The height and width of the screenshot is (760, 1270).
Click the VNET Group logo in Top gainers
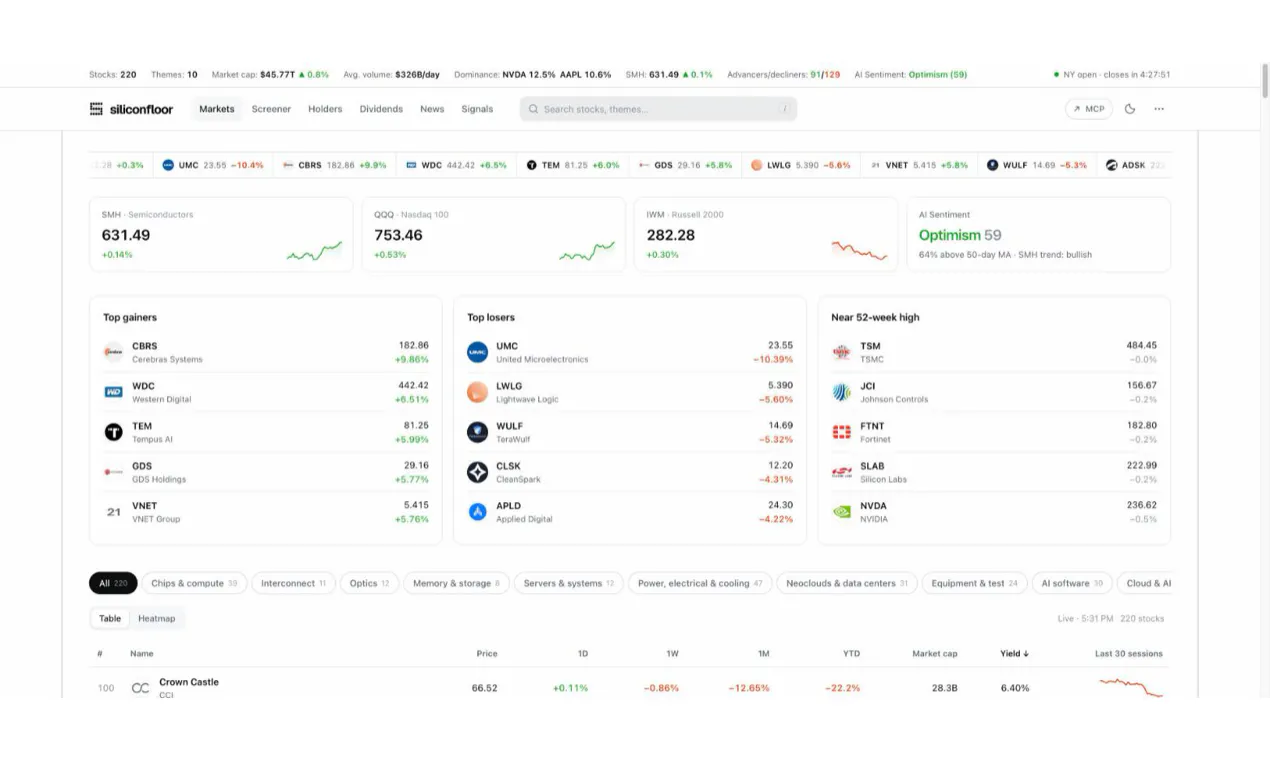[x=113, y=512]
